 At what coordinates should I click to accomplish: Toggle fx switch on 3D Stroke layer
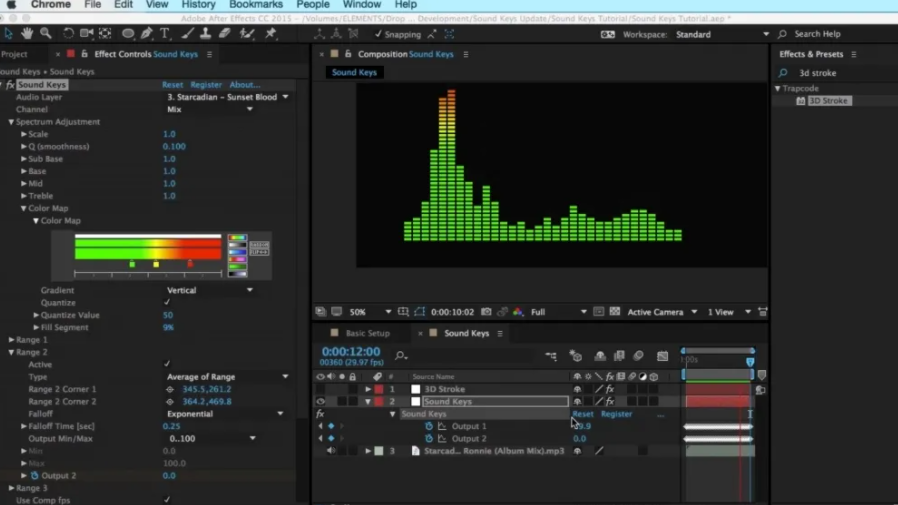(x=610, y=389)
